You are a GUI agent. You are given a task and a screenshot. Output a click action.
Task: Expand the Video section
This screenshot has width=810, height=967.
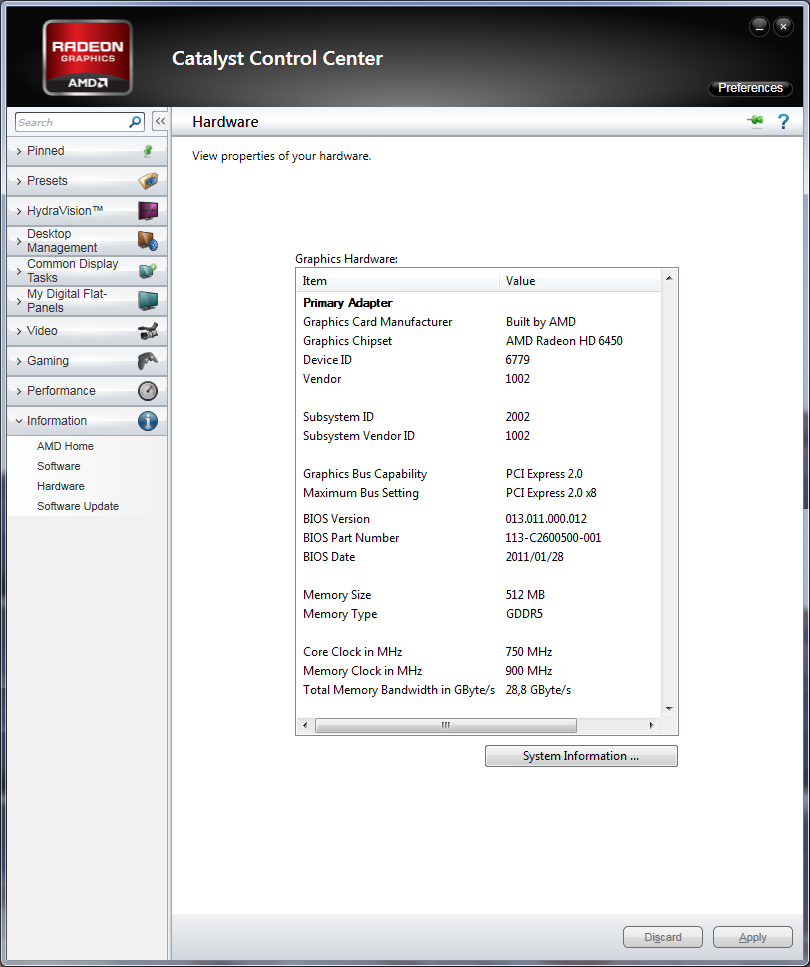(x=86, y=331)
